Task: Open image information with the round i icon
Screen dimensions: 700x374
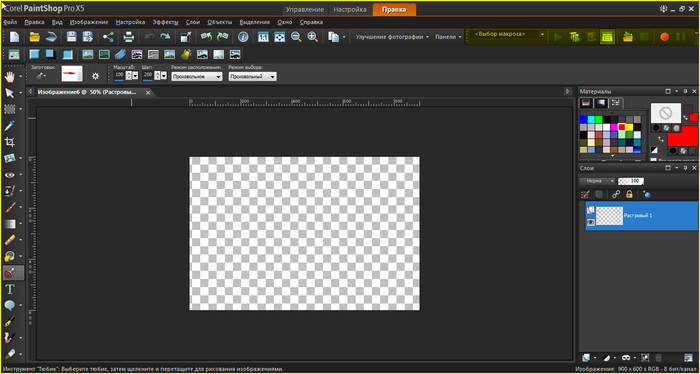Action: [x=243, y=37]
